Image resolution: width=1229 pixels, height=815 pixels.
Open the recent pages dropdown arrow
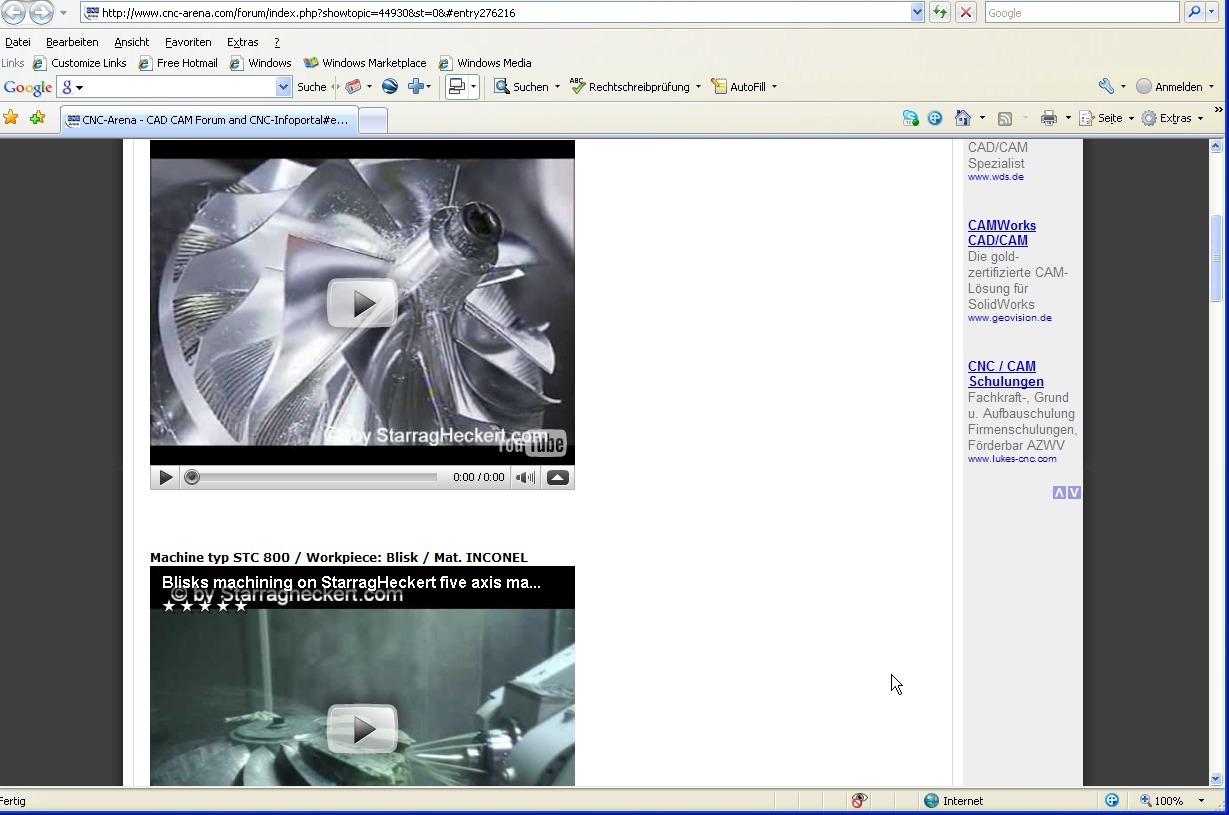tap(63, 13)
